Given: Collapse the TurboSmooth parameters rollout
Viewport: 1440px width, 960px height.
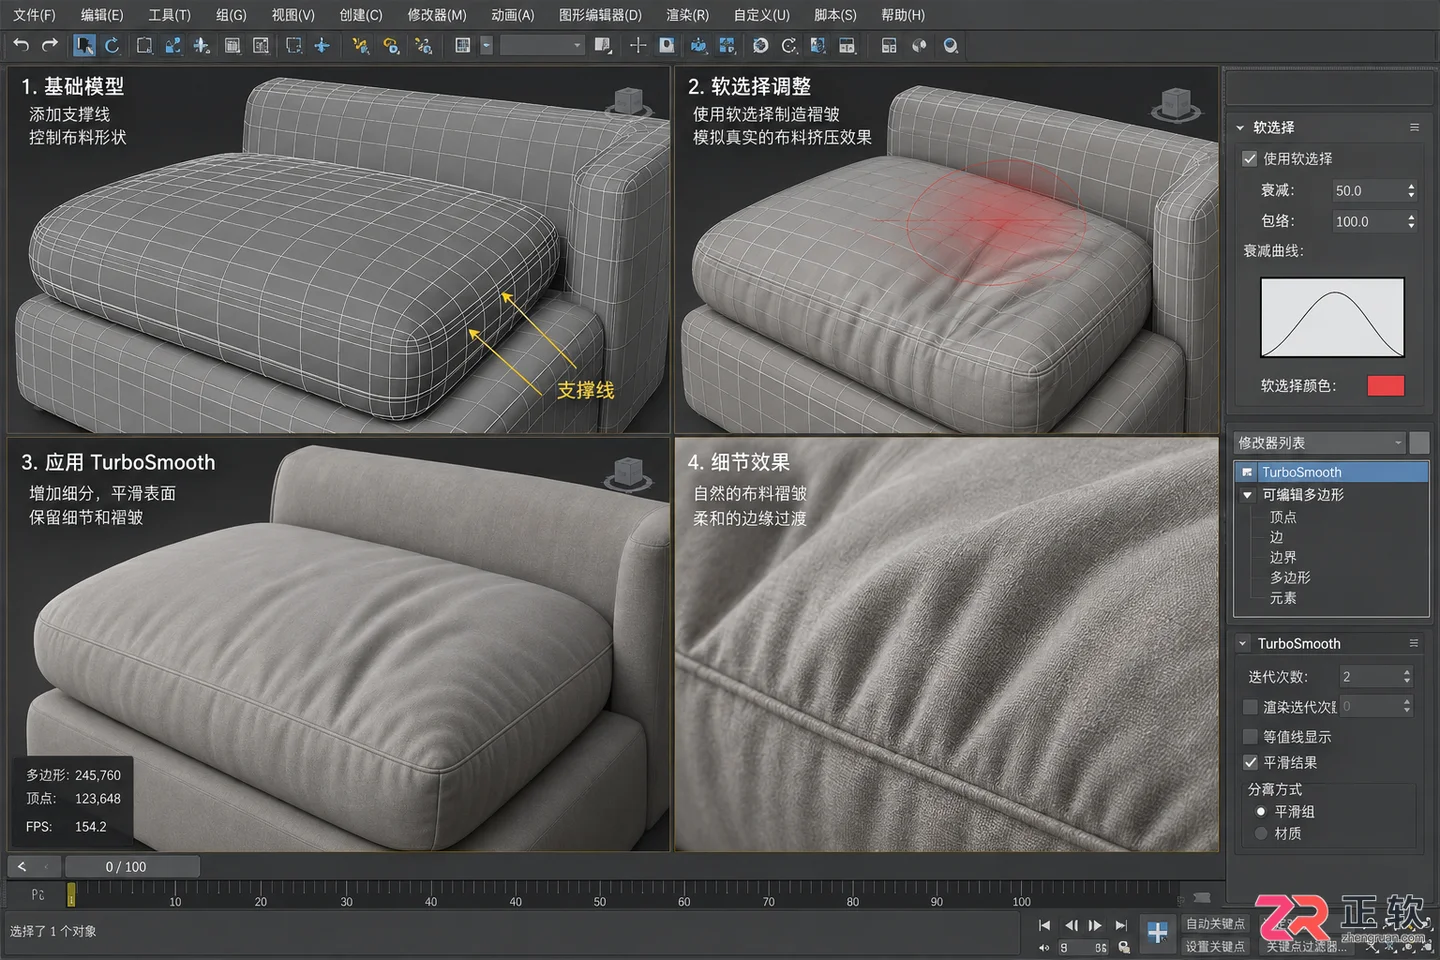Looking at the screenshot, I should 1242,643.
